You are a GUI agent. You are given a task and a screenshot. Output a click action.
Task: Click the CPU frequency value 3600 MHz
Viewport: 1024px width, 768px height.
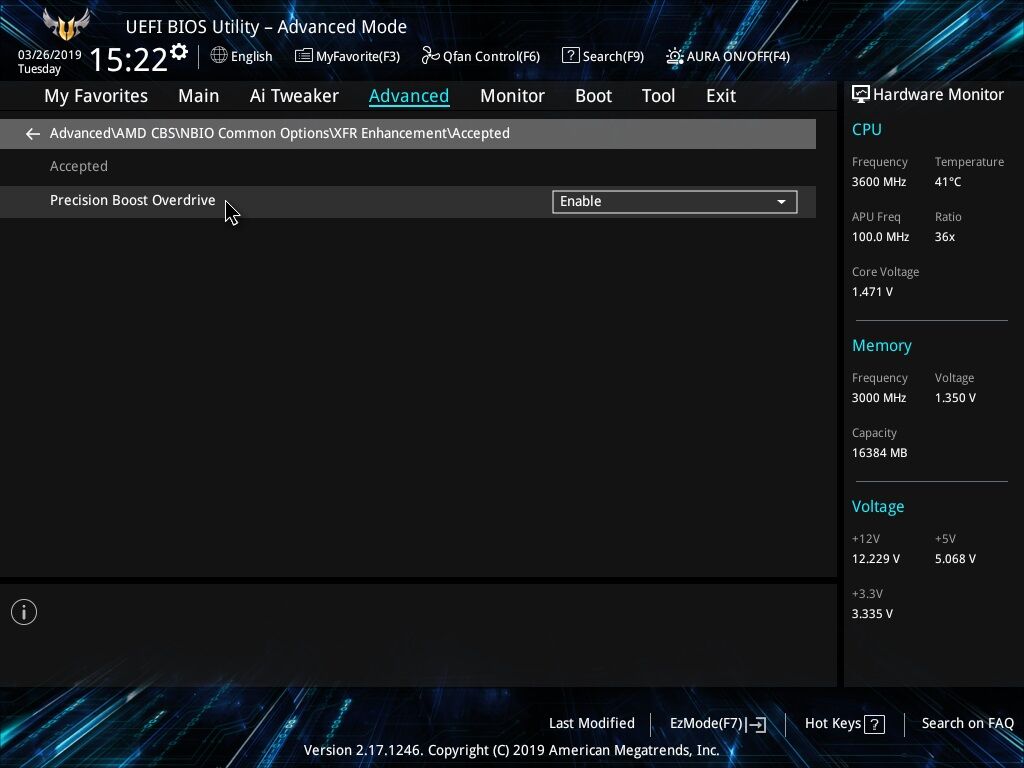(x=879, y=182)
